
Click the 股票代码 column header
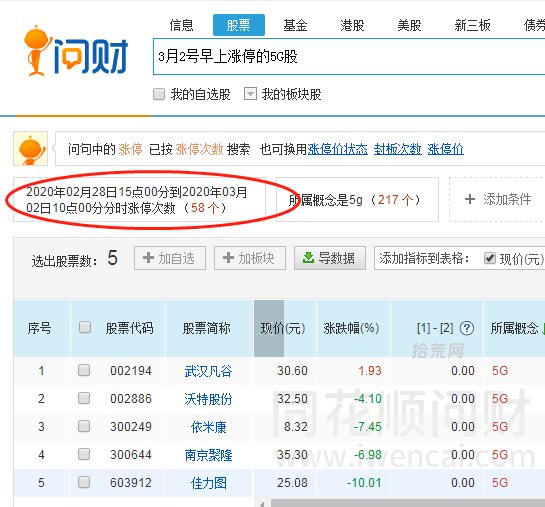click(129, 328)
